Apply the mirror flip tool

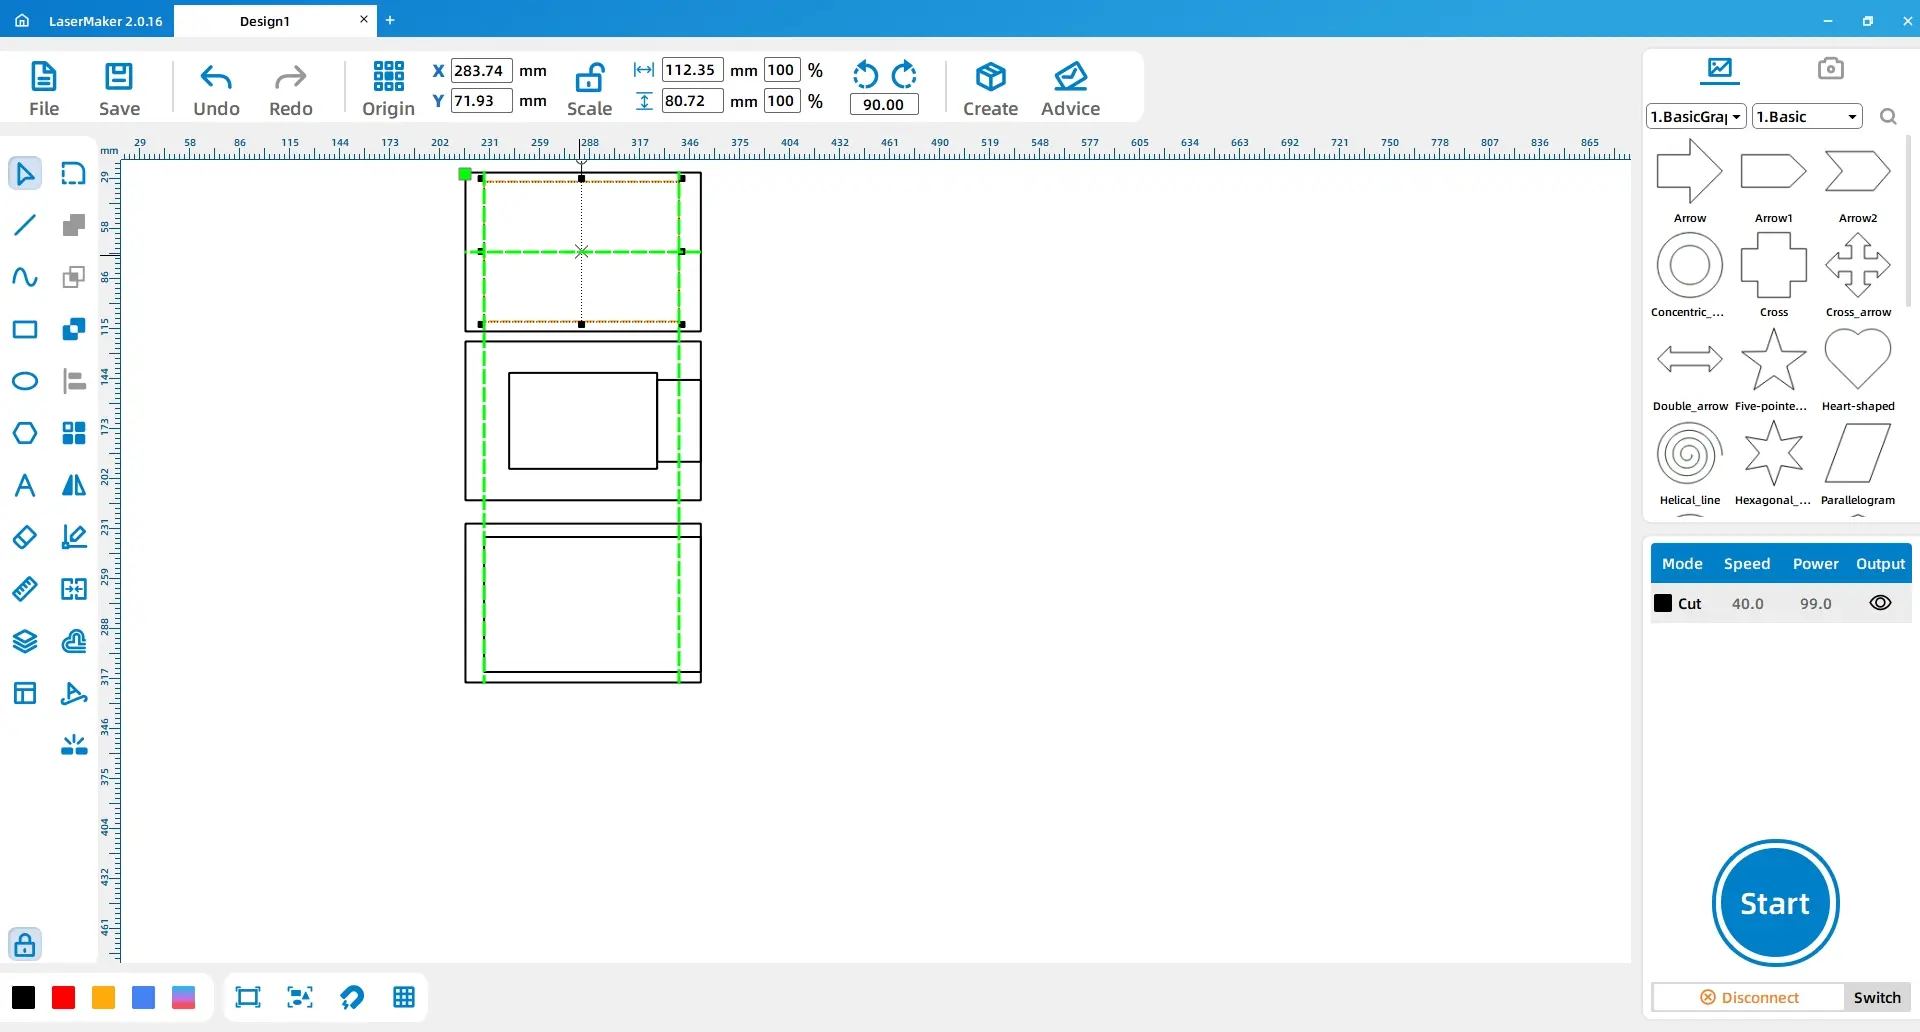coord(74,485)
